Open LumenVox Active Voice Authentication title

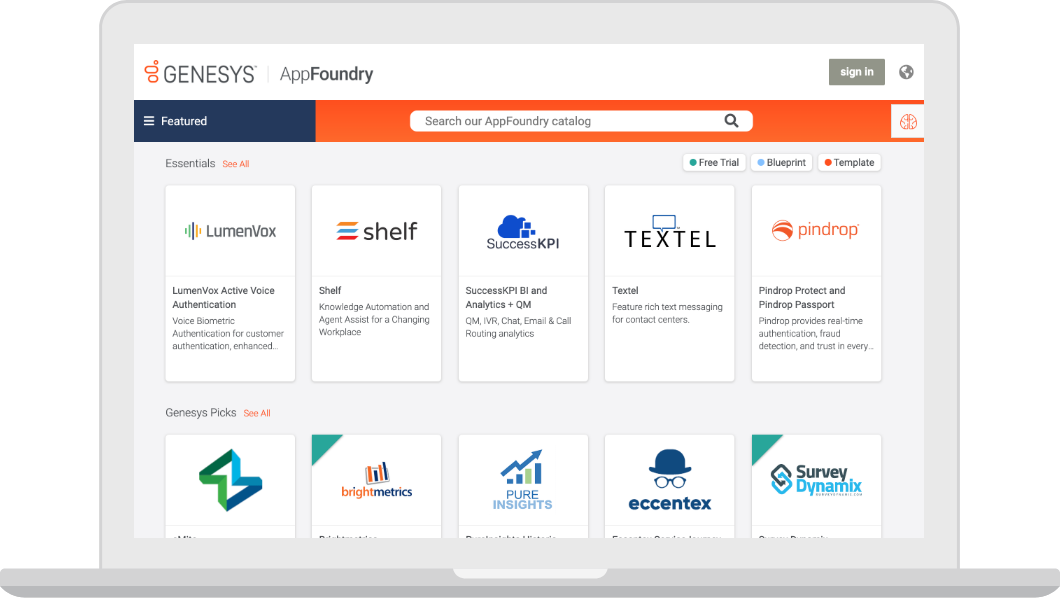[x=224, y=297]
